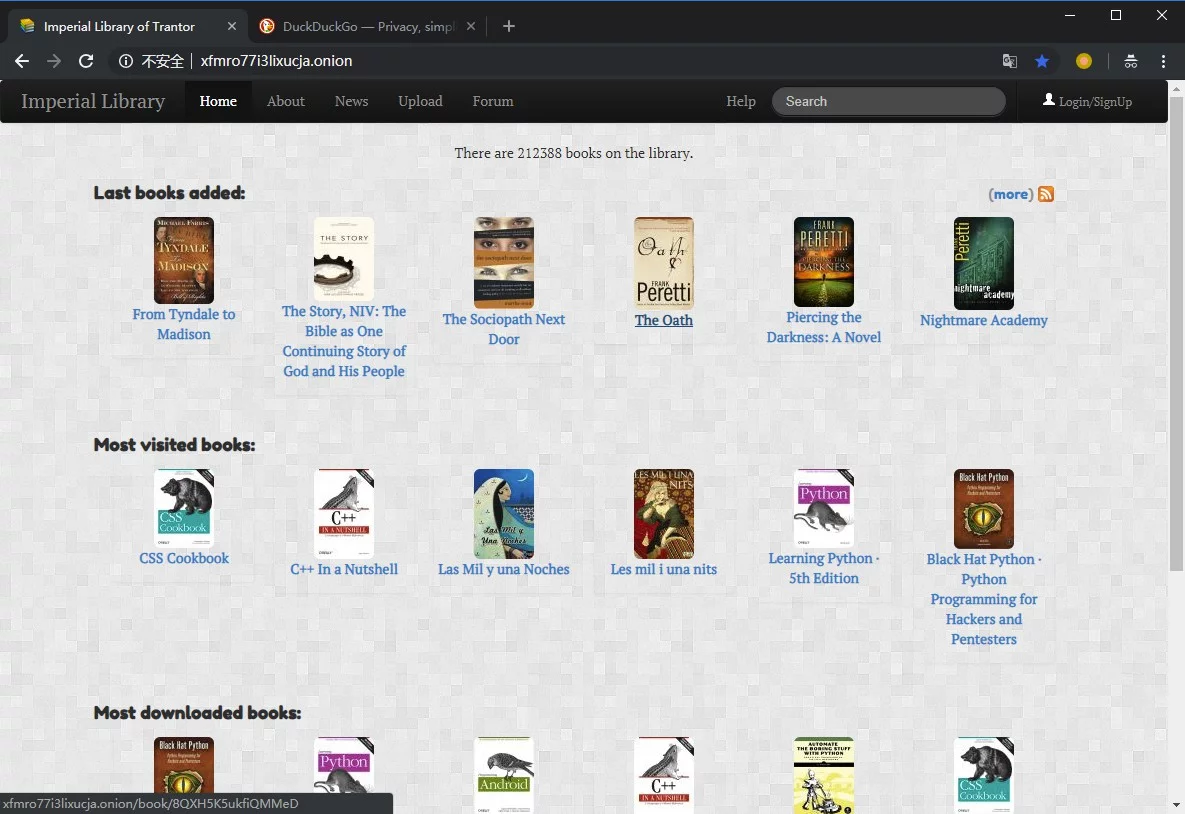Open Nightmare Academy title link
The height and width of the screenshot is (814, 1185).
[983, 320]
